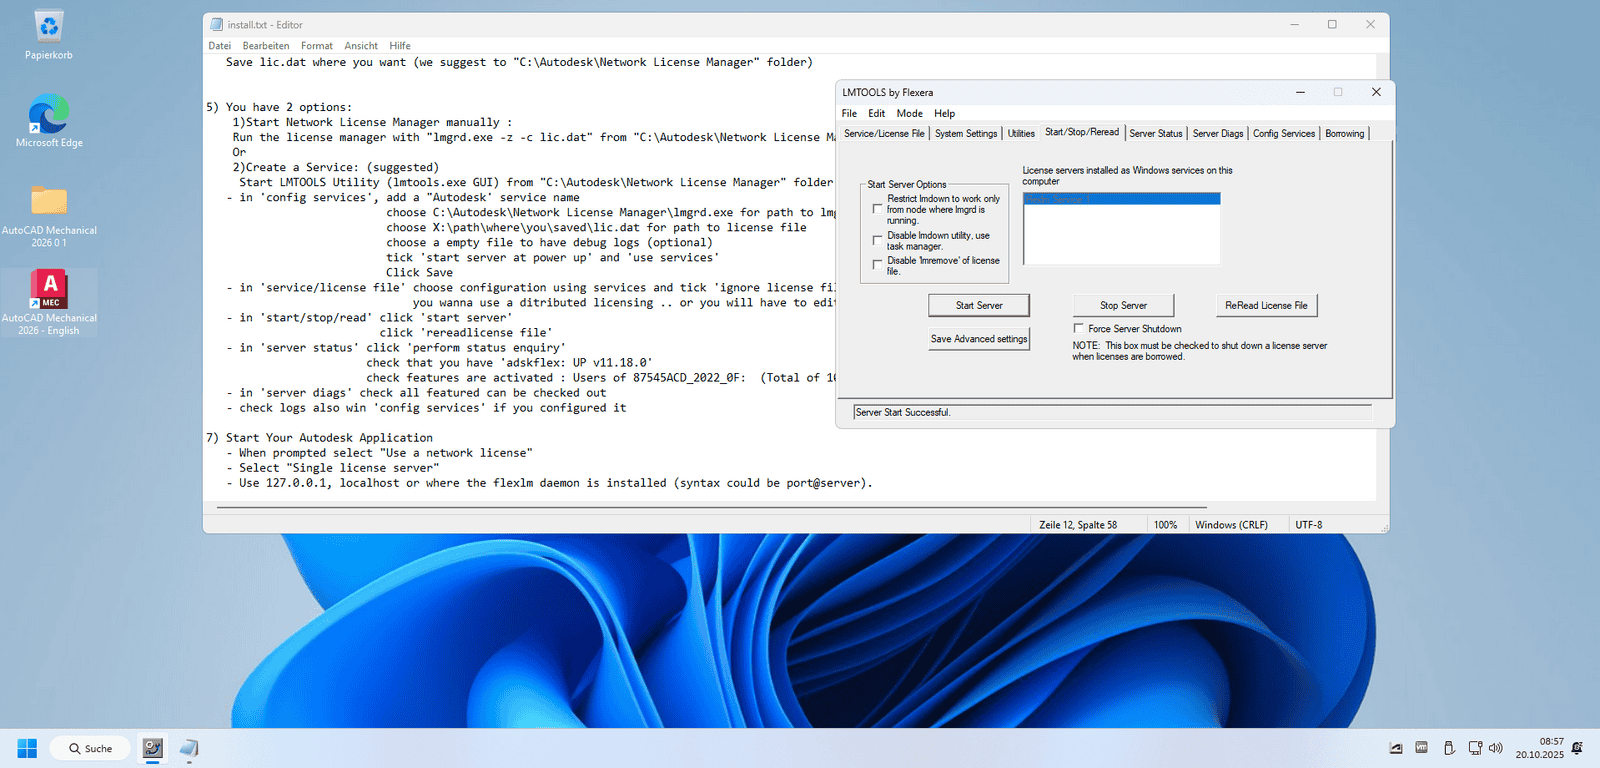This screenshot has height=768, width=1600.
Task: Tick the Force Server Shutdown checkbox
Action: [1078, 328]
